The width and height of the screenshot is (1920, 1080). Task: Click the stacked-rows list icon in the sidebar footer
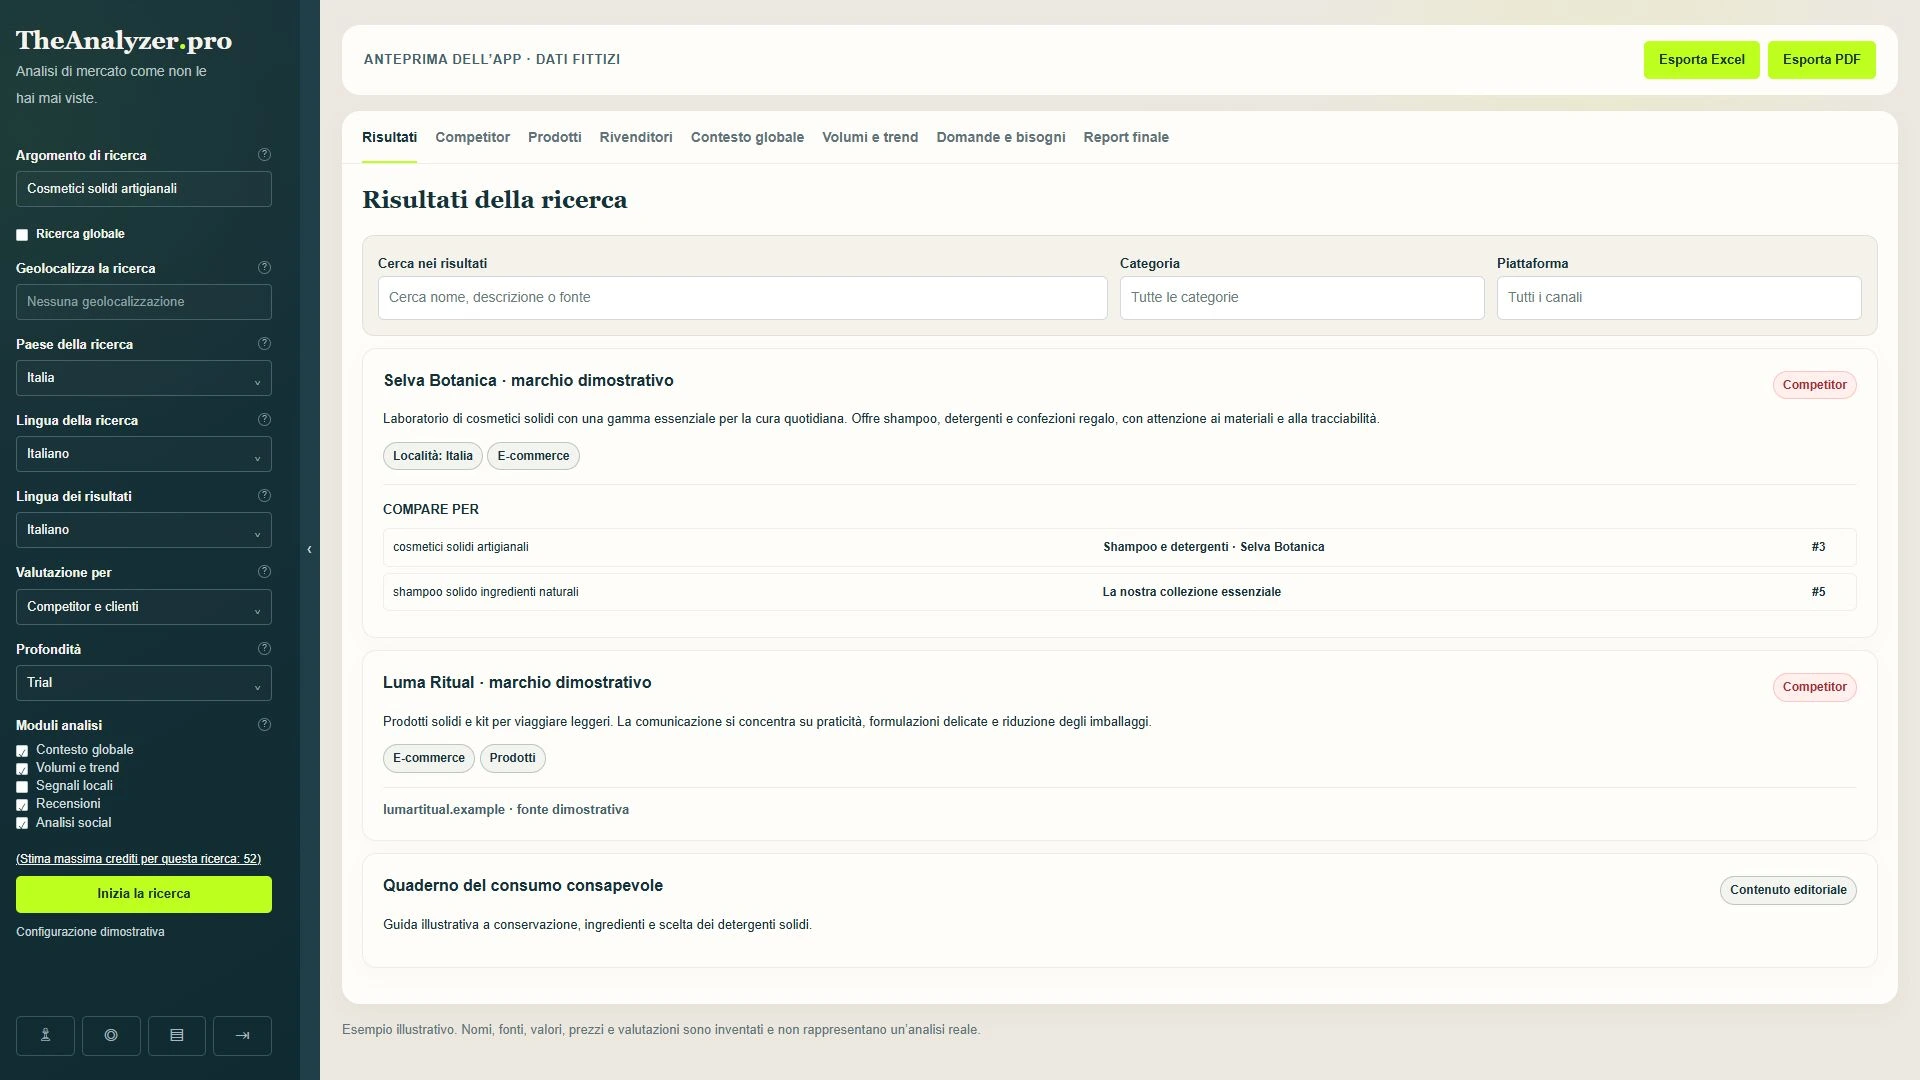tap(177, 1036)
